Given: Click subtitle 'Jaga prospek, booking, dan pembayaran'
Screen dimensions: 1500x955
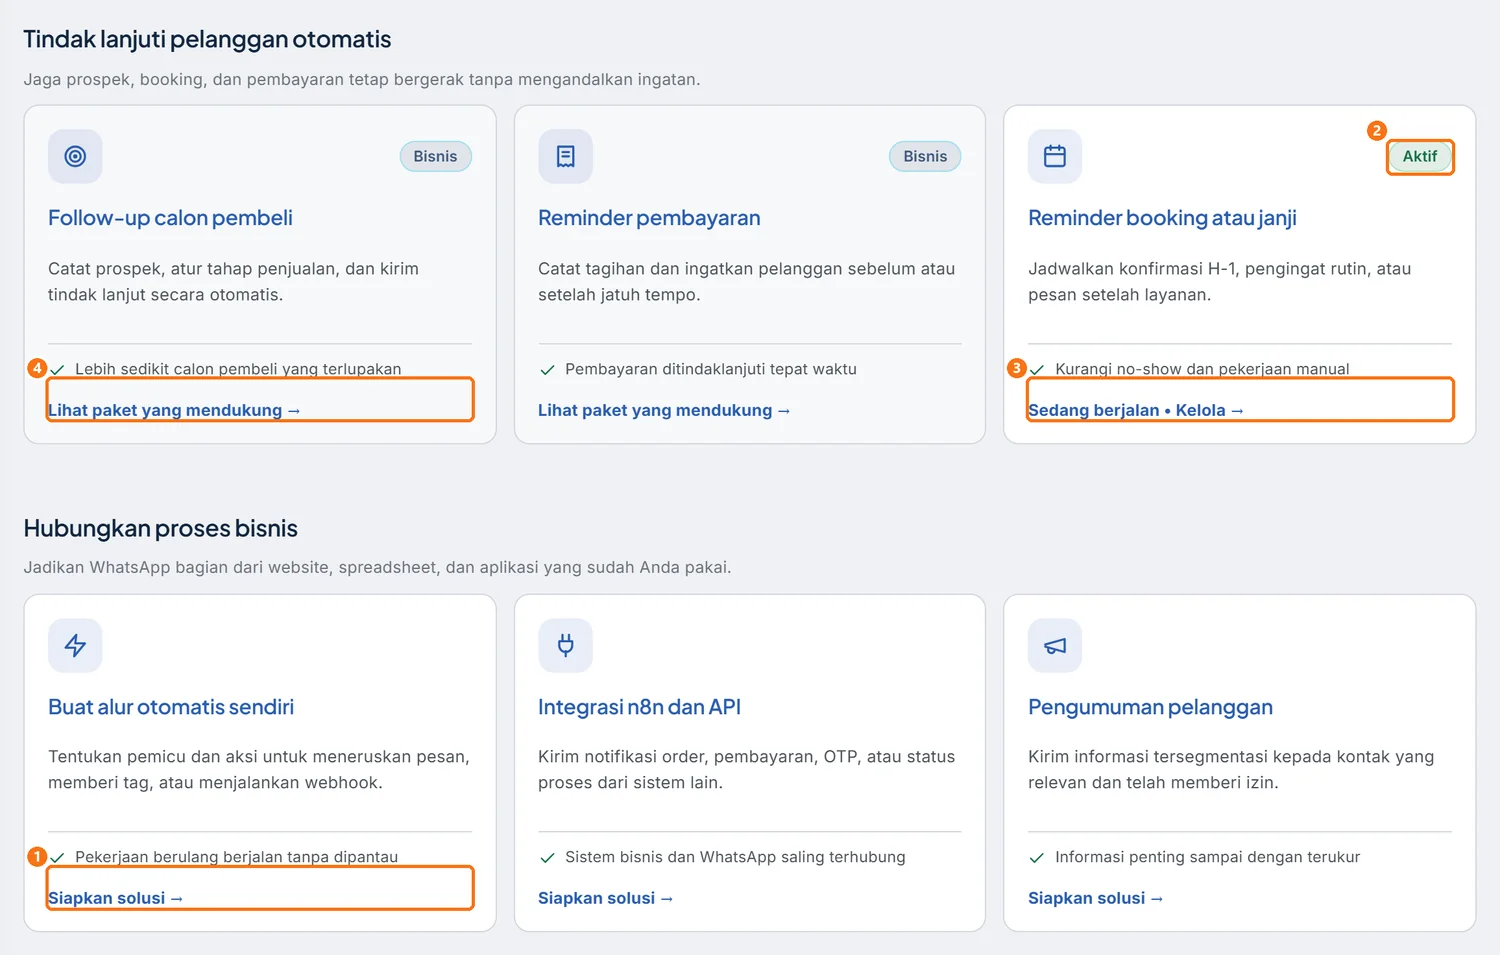Looking at the screenshot, I should click(362, 79).
